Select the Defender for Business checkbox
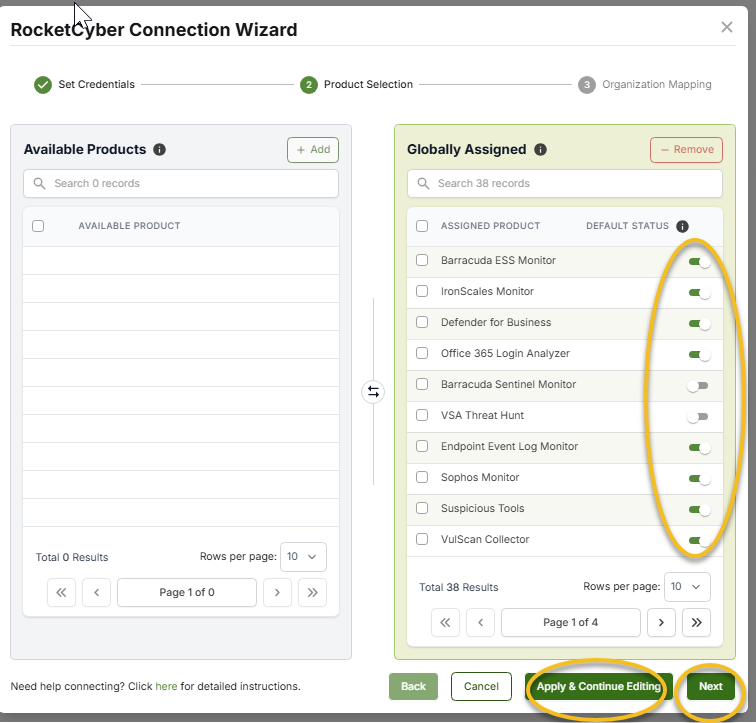The image size is (756, 723). (422, 322)
